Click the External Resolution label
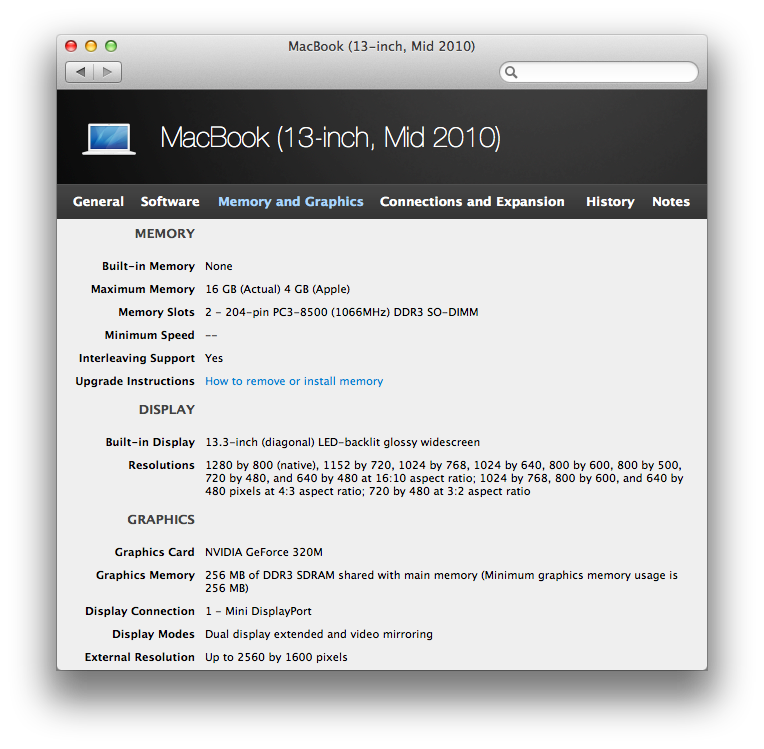 point(140,657)
